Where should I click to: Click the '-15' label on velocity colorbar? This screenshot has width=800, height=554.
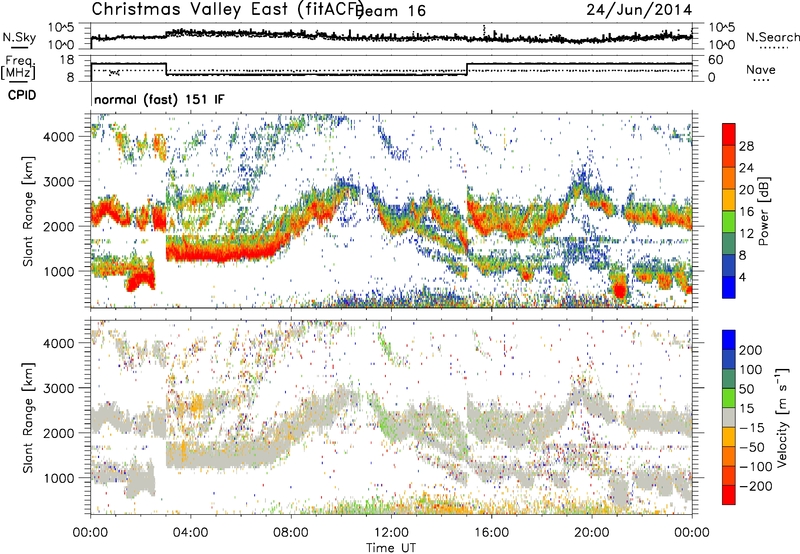click(x=751, y=428)
